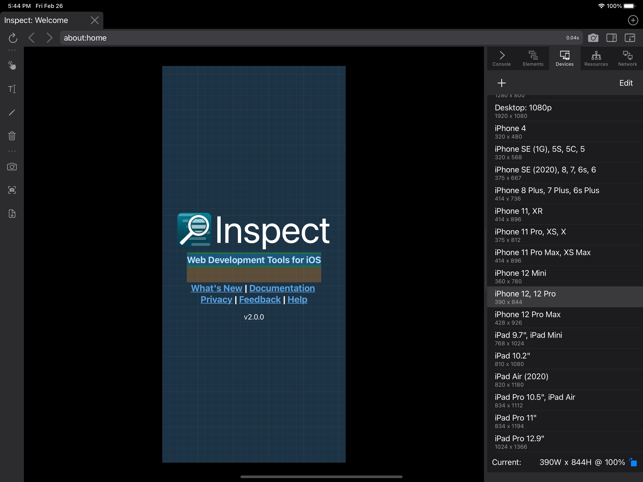Click the left sidebar camera capture icon

pos(12,167)
